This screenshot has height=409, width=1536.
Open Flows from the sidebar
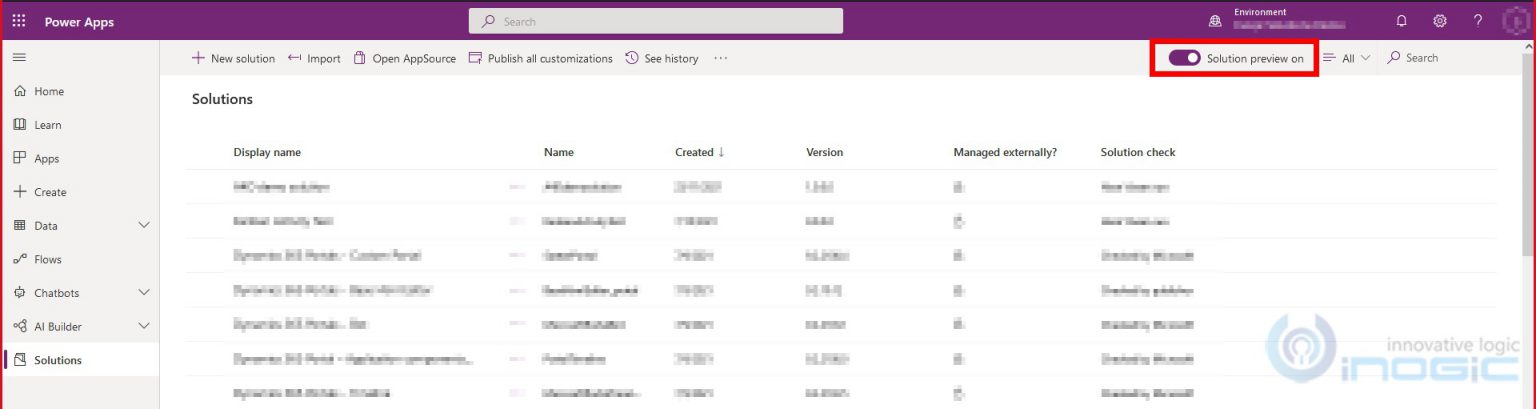click(47, 259)
